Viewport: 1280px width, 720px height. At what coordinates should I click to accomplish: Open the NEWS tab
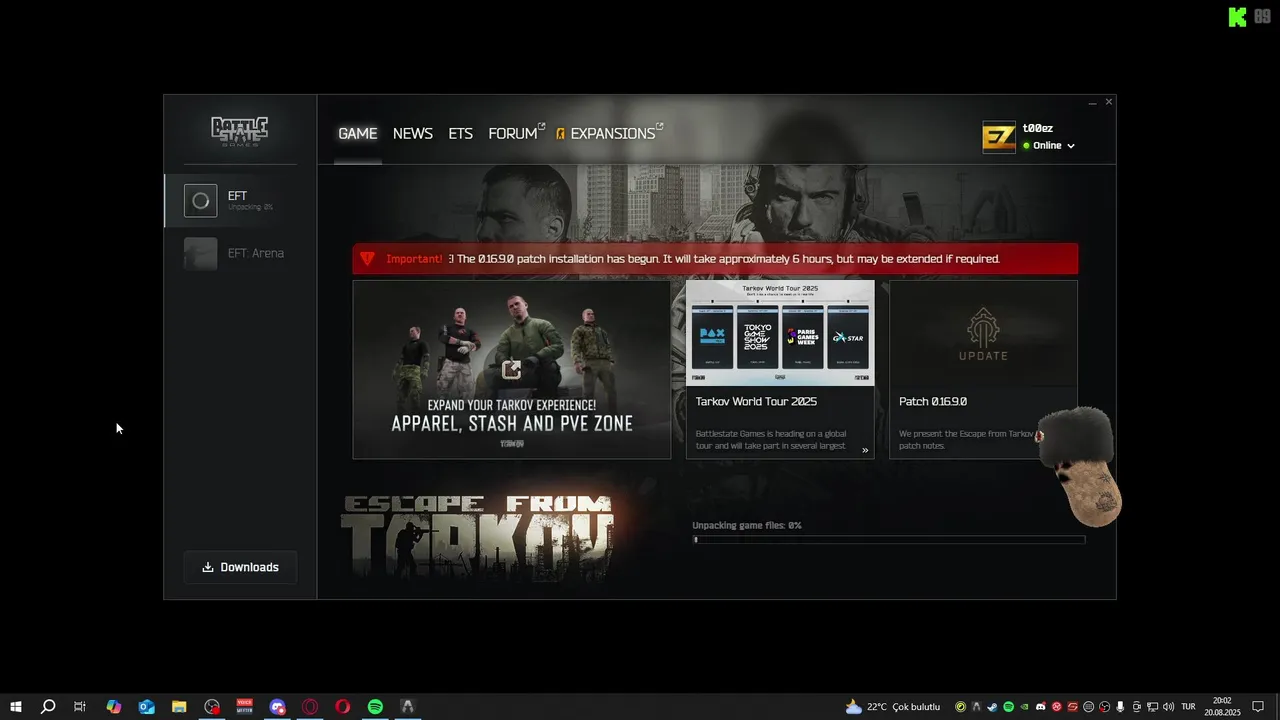point(412,133)
